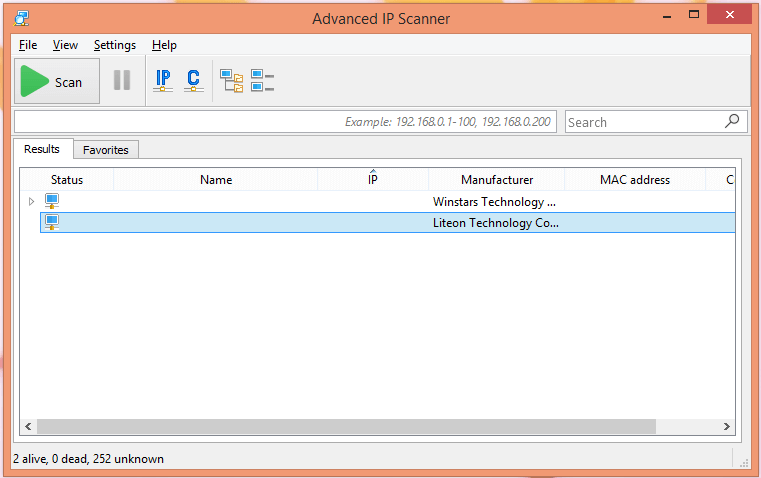Image resolution: width=761 pixels, height=478 pixels.
Task: Sort by the Manufacturer column header
Action: point(497,180)
